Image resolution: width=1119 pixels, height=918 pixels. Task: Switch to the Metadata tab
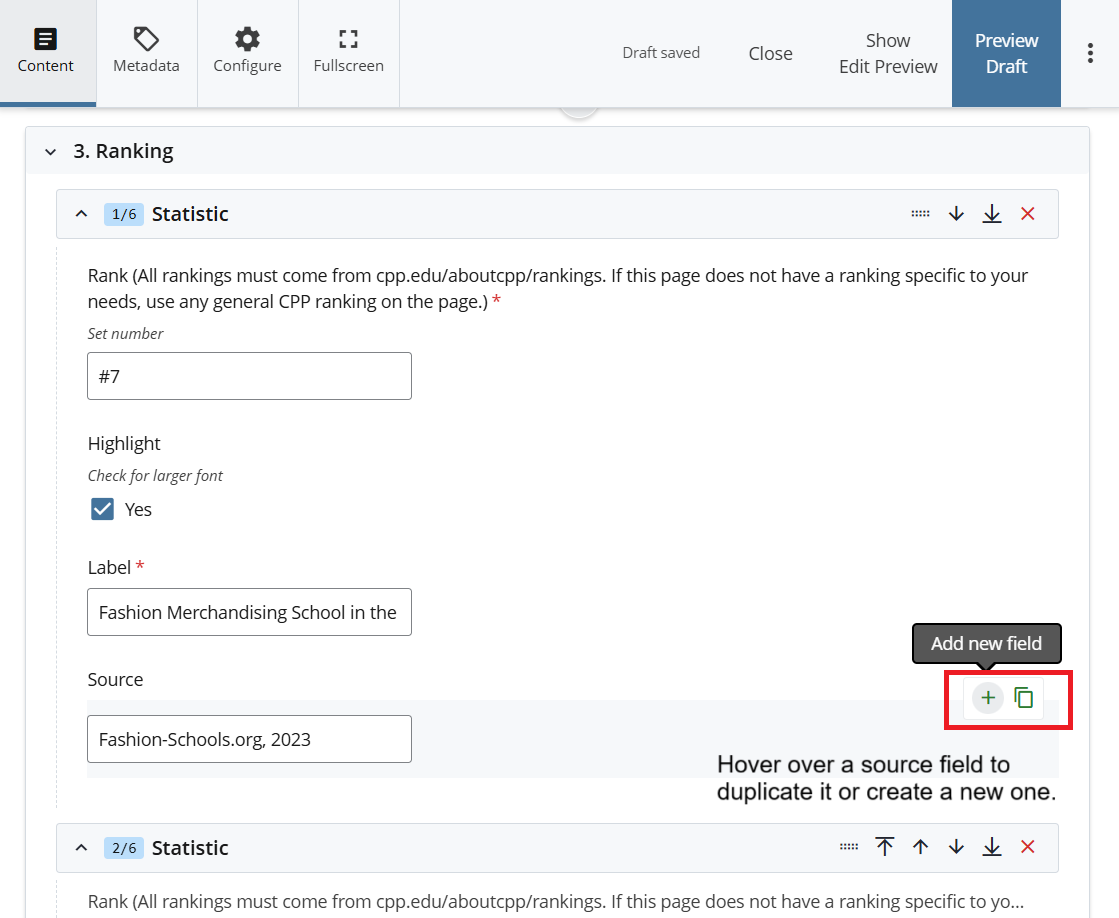pyautogui.click(x=146, y=52)
